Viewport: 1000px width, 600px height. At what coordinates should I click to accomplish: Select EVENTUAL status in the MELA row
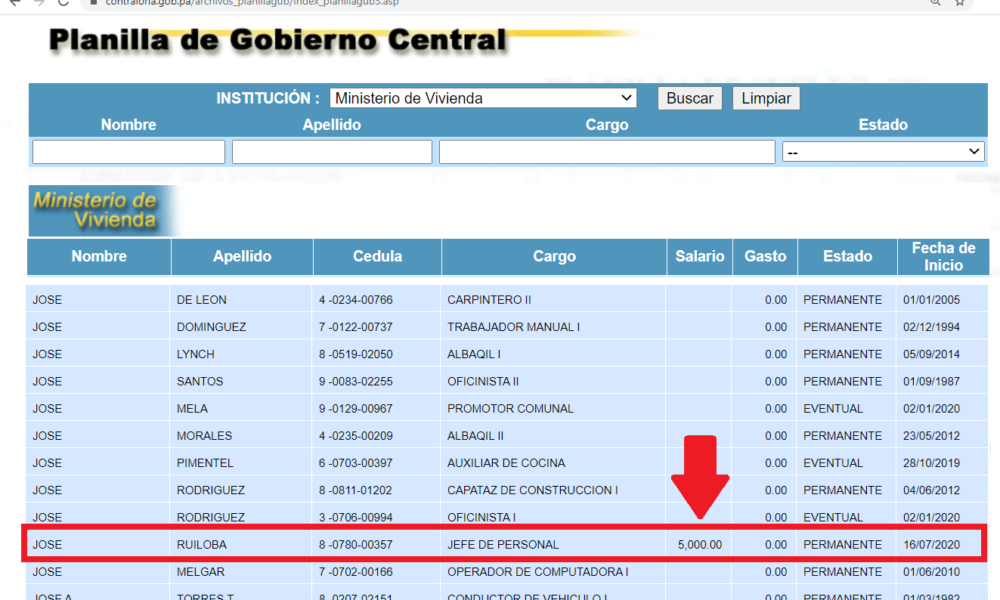(833, 409)
